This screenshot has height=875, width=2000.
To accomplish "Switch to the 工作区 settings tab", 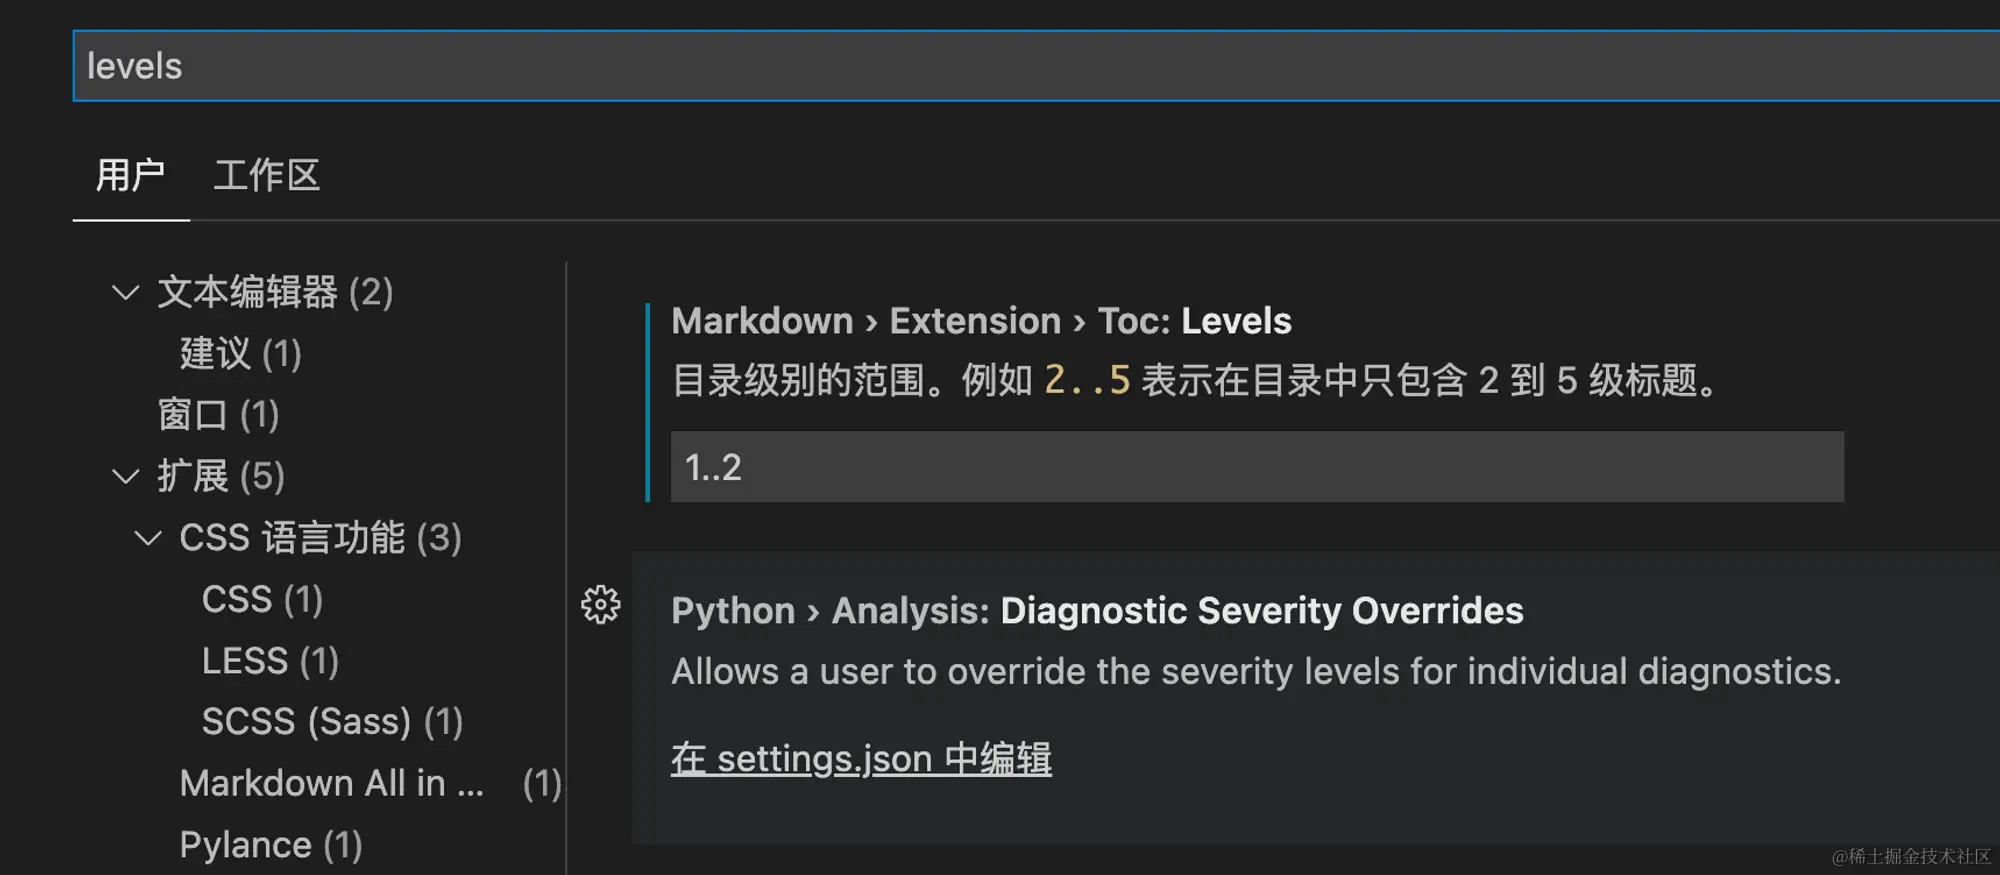I will 266,176.
